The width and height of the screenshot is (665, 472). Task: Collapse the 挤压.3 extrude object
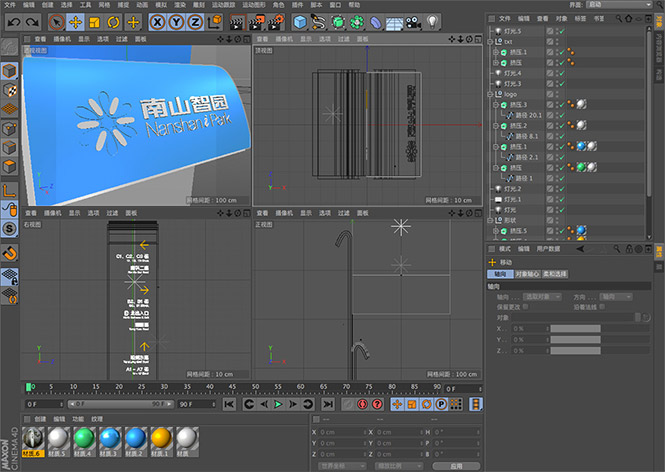pyautogui.click(x=495, y=105)
